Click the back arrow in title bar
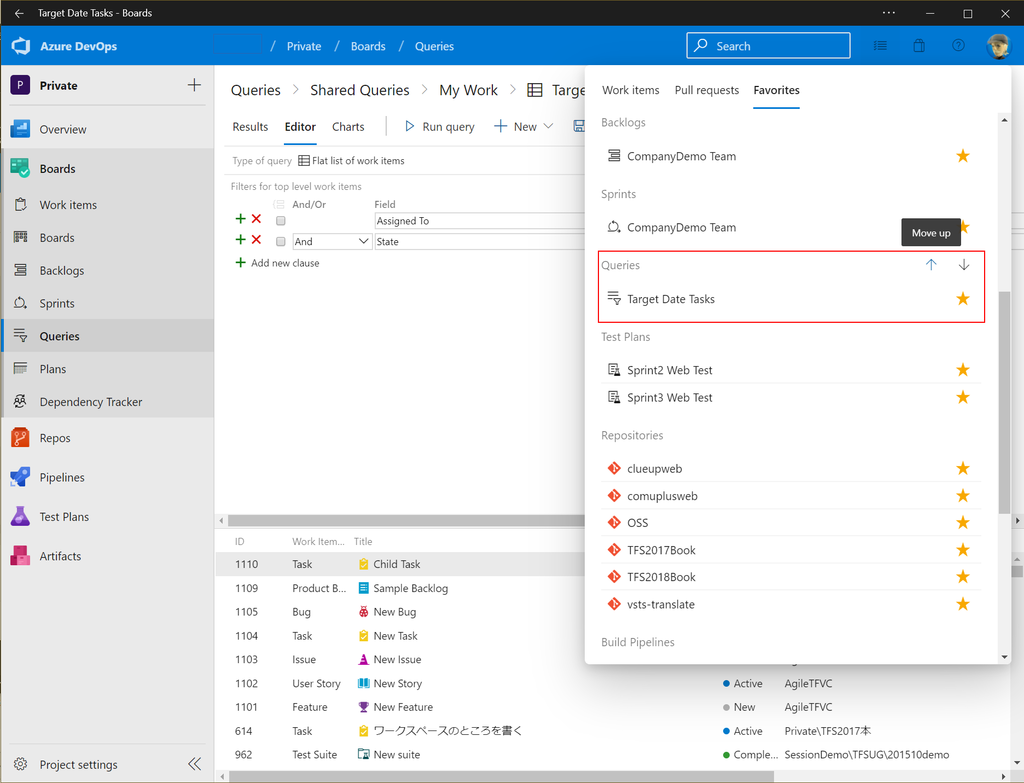 click(x=19, y=13)
